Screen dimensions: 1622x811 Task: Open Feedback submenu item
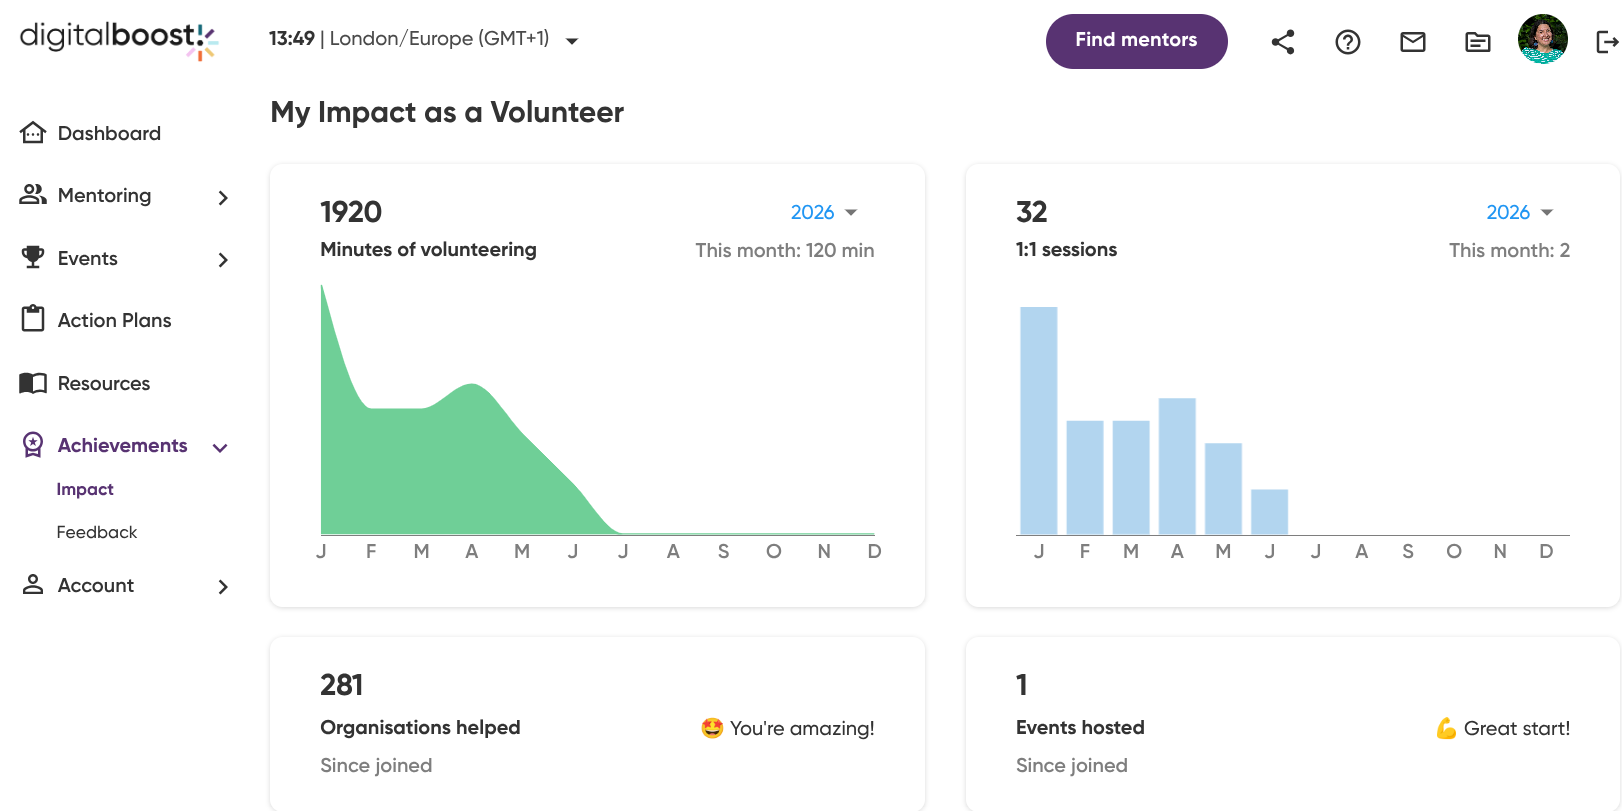pyautogui.click(x=97, y=532)
